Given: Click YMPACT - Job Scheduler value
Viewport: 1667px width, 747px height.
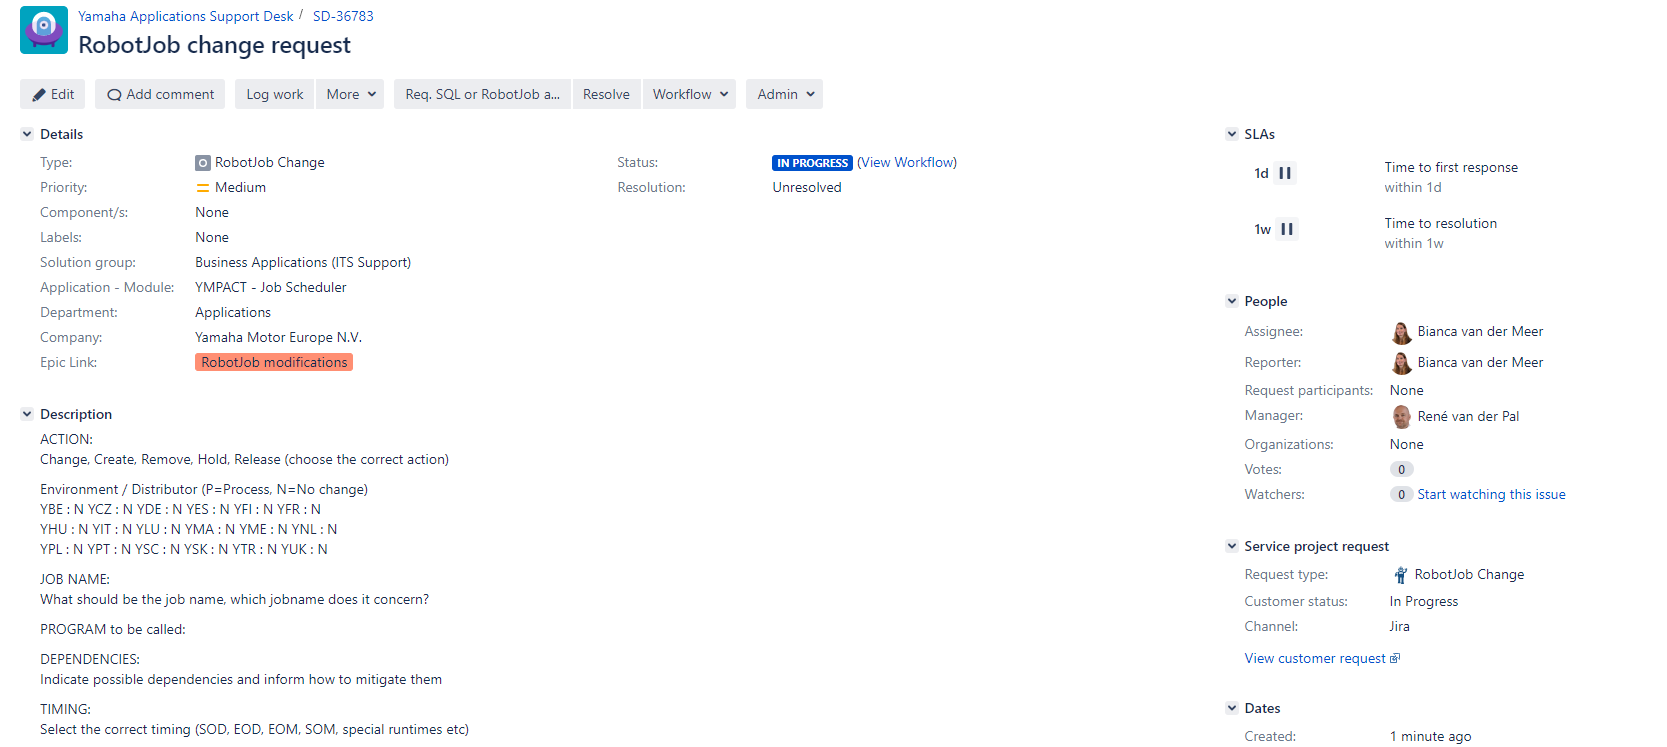Looking at the screenshot, I should coord(271,287).
